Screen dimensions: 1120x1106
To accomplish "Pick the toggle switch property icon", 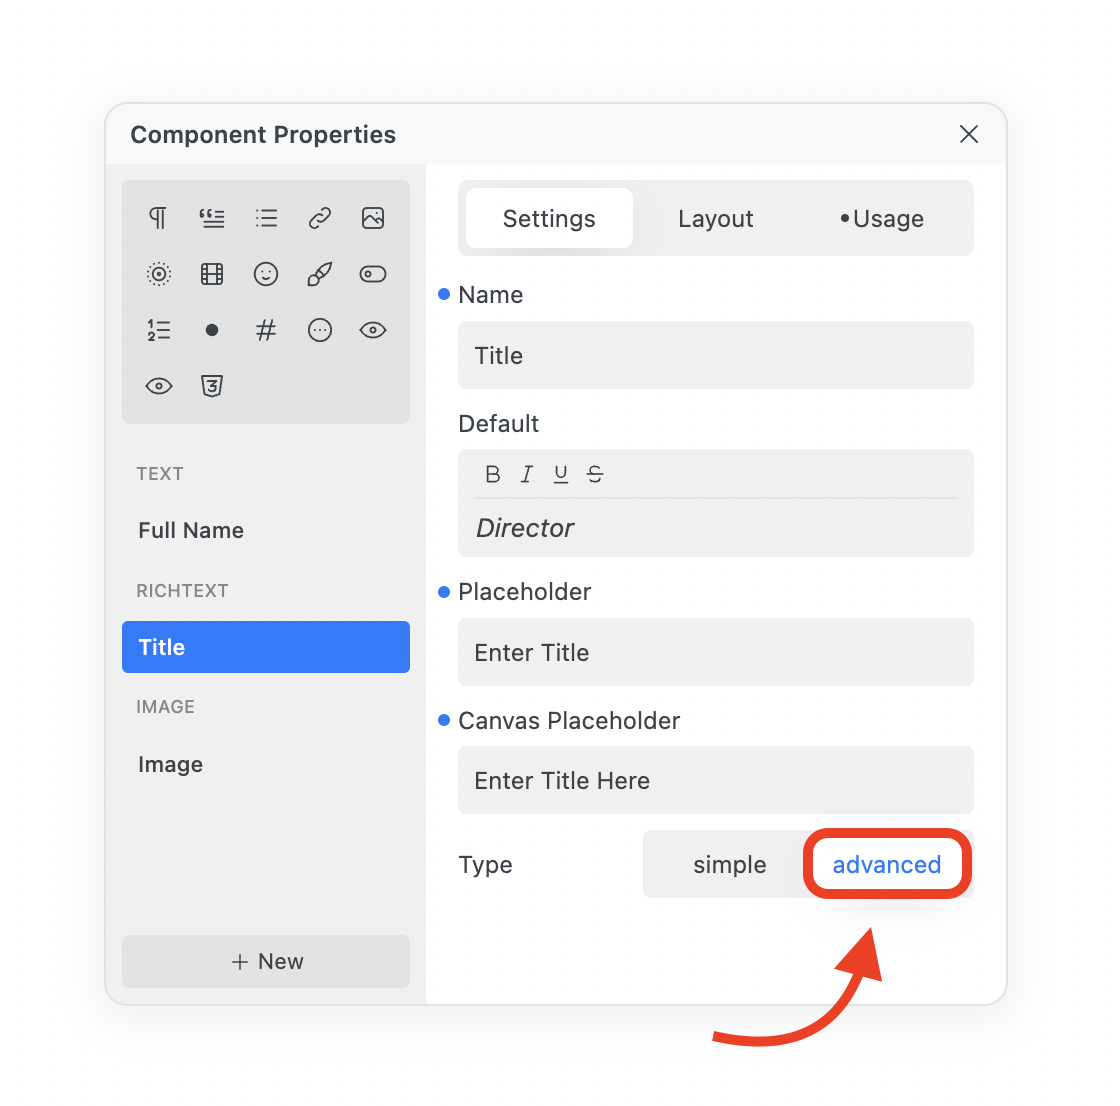I will click(373, 274).
